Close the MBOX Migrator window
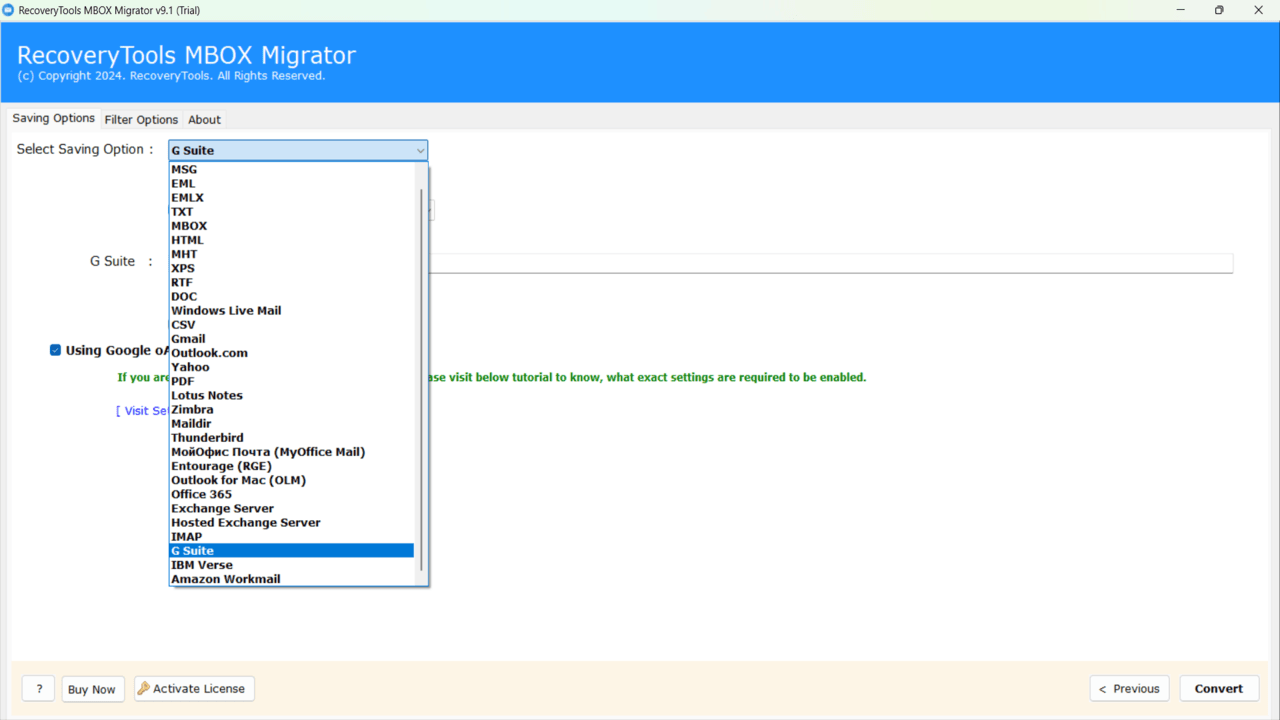 1258,10
